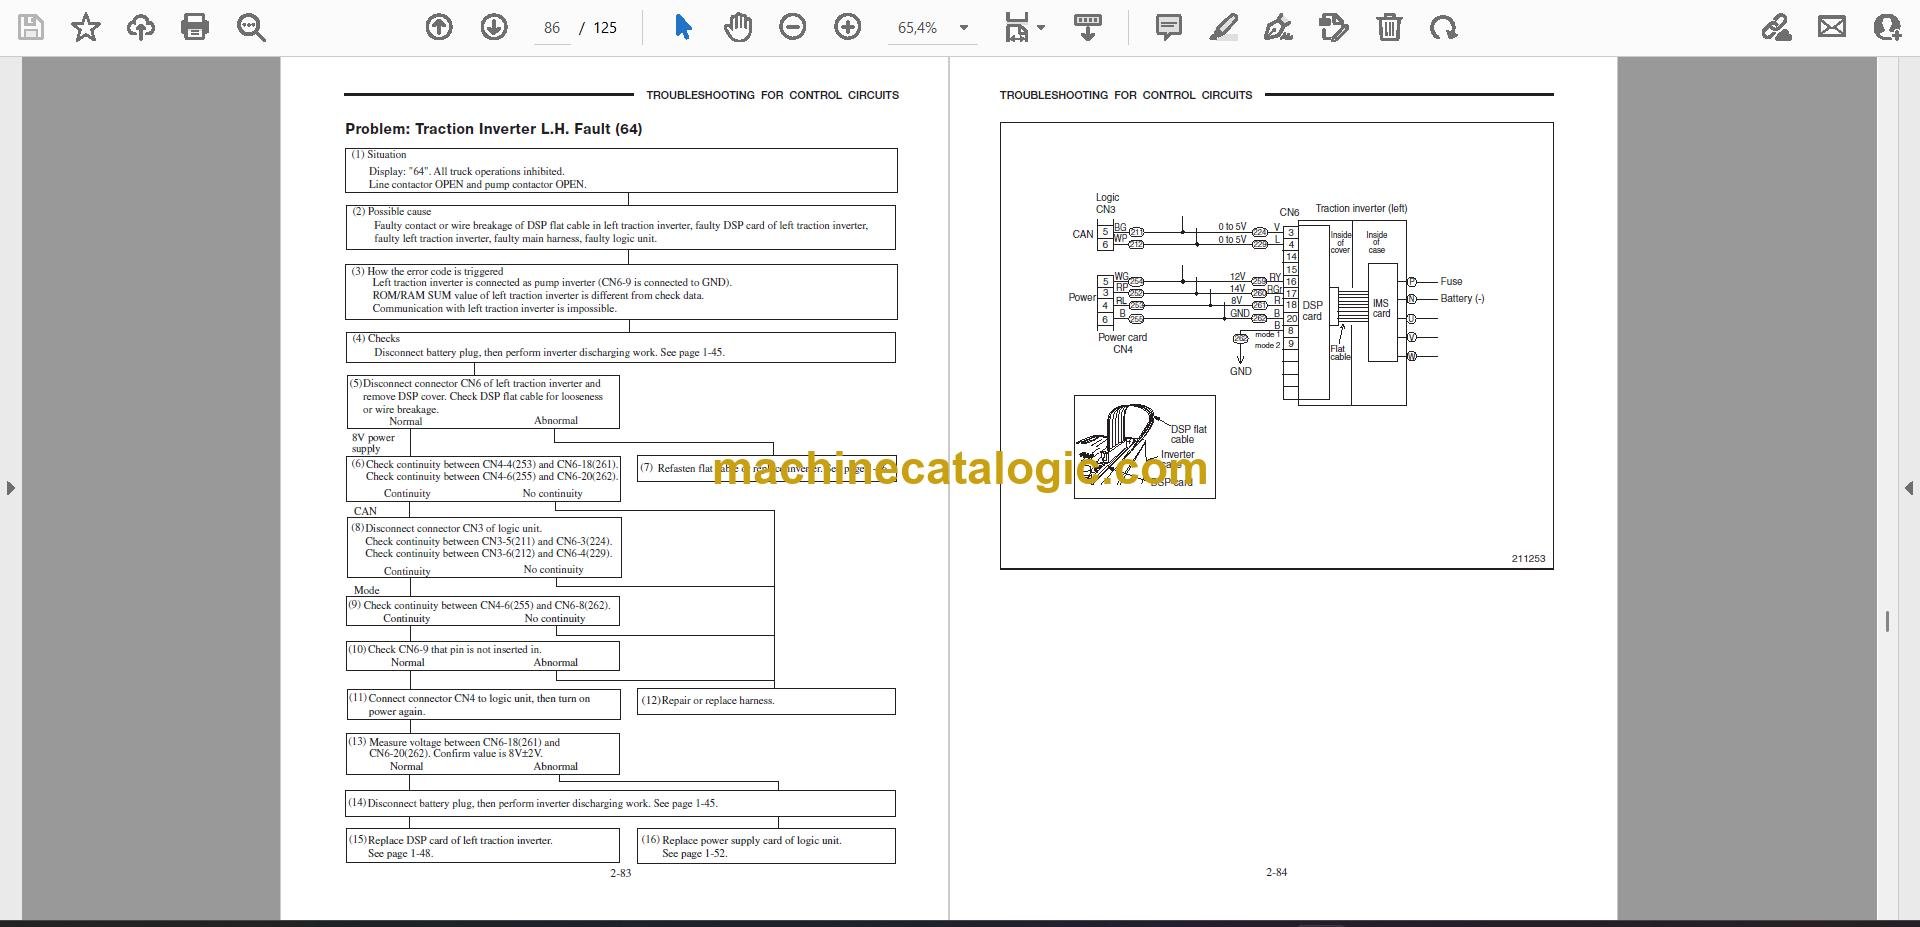Zoom in with the plus icon
Viewport: 1920px width, 927px height.
tap(848, 27)
